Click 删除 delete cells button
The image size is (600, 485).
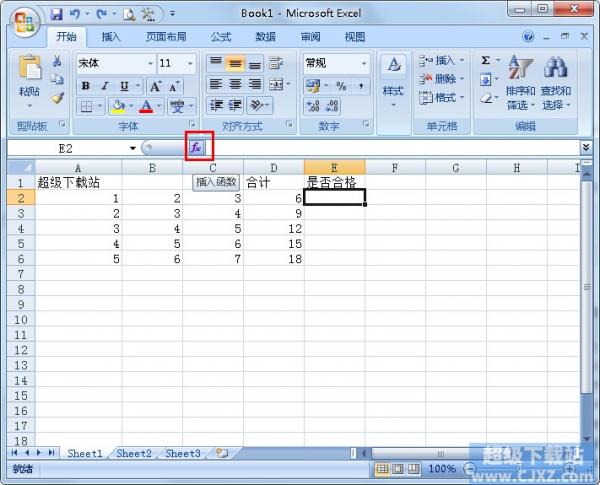coord(441,79)
